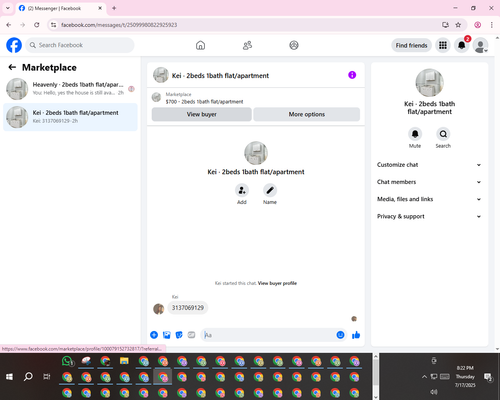The height and width of the screenshot is (400, 500).
Task: Choose a GIF in composer
Action: pyautogui.click(x=191, y=335)
